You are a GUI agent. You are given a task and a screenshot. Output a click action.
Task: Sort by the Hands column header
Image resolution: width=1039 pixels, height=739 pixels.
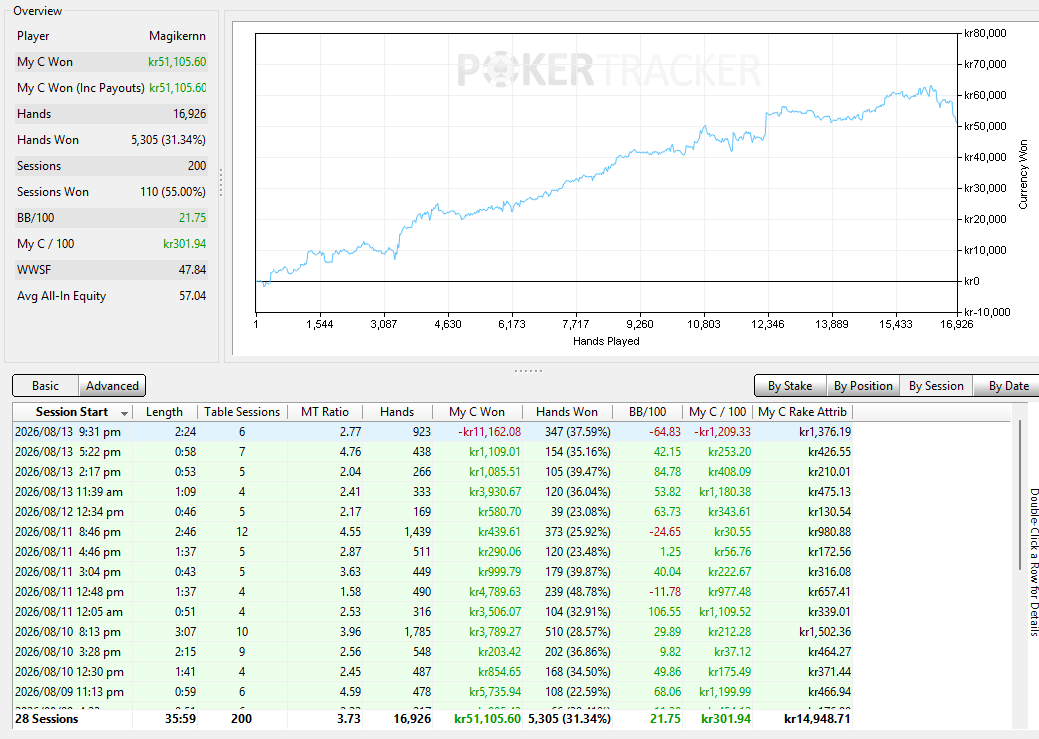(397, 412)
